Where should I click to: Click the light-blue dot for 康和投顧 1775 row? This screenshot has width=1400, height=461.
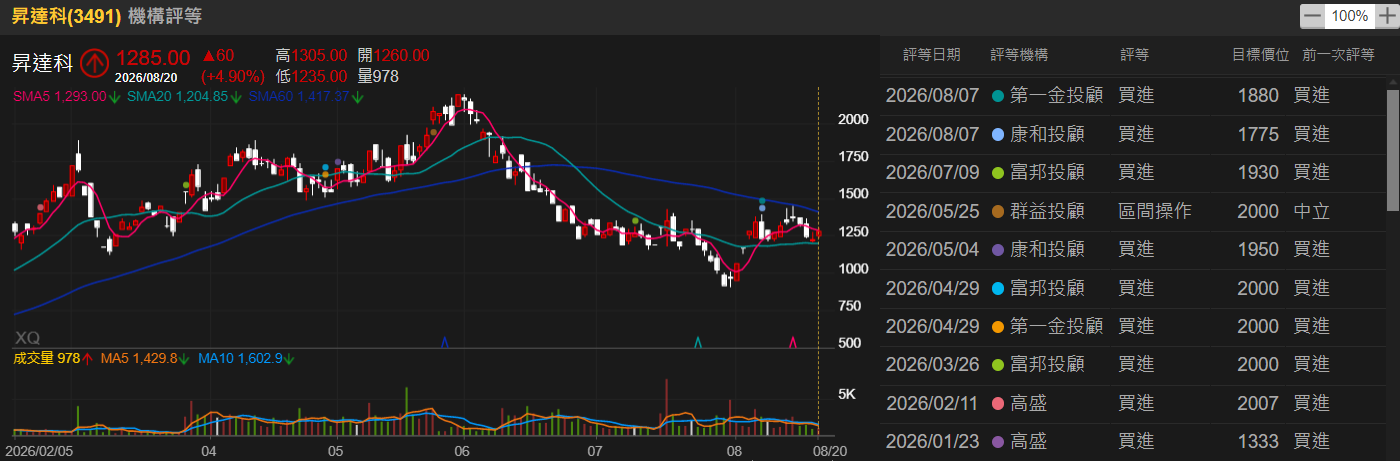[x=998, y=134]
